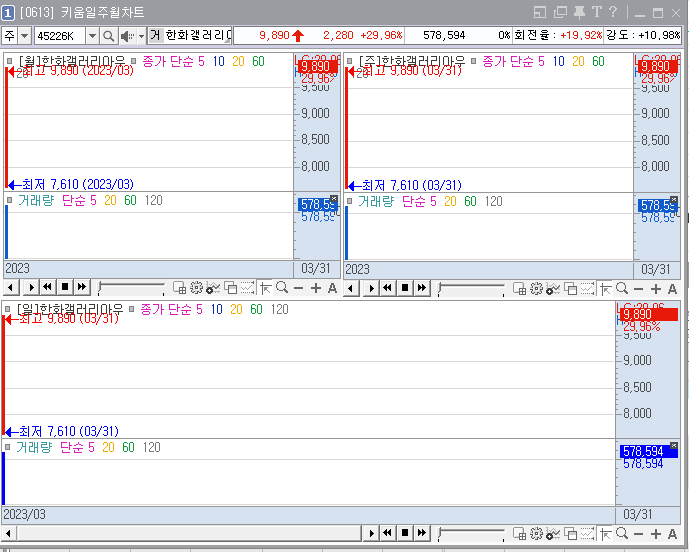This screenshot has height=552, width=689.
Task: Toggle 종가 단순 box on weekly chart
Action: point(474,61)
